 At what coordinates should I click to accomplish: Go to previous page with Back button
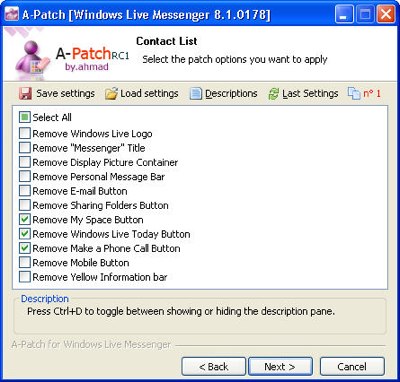coord(214,367)
